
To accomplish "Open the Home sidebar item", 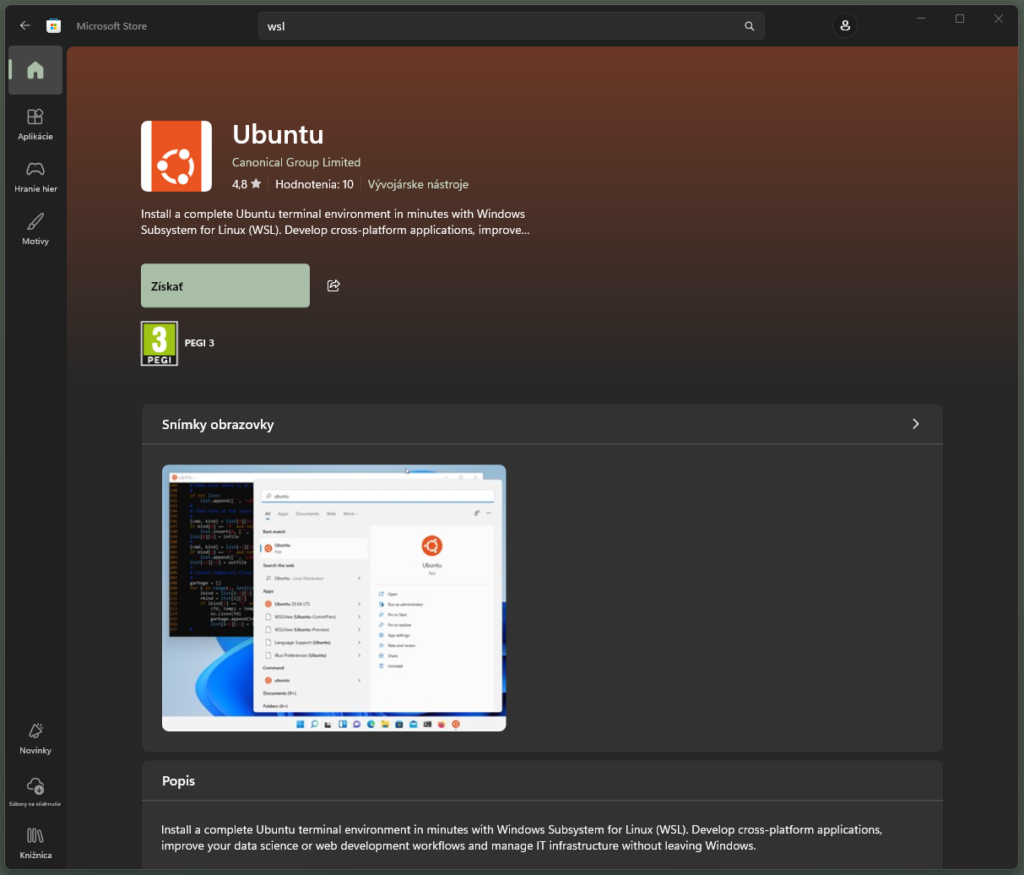I will [35, 70].
